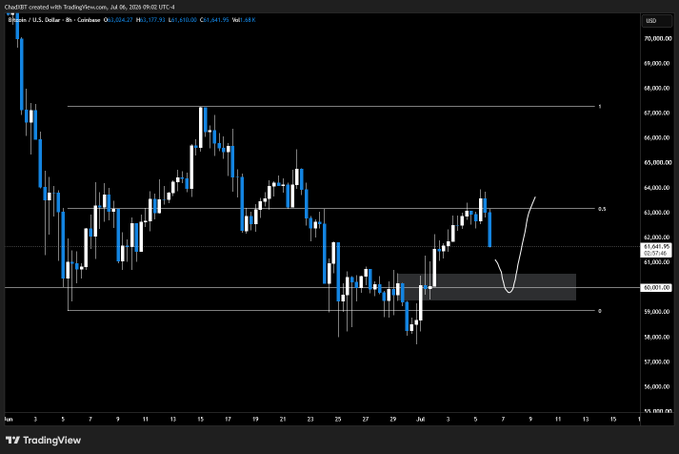Click the 64,000.00 price axis label
Screen dimensions: 679x454
(x=658, y=188)
